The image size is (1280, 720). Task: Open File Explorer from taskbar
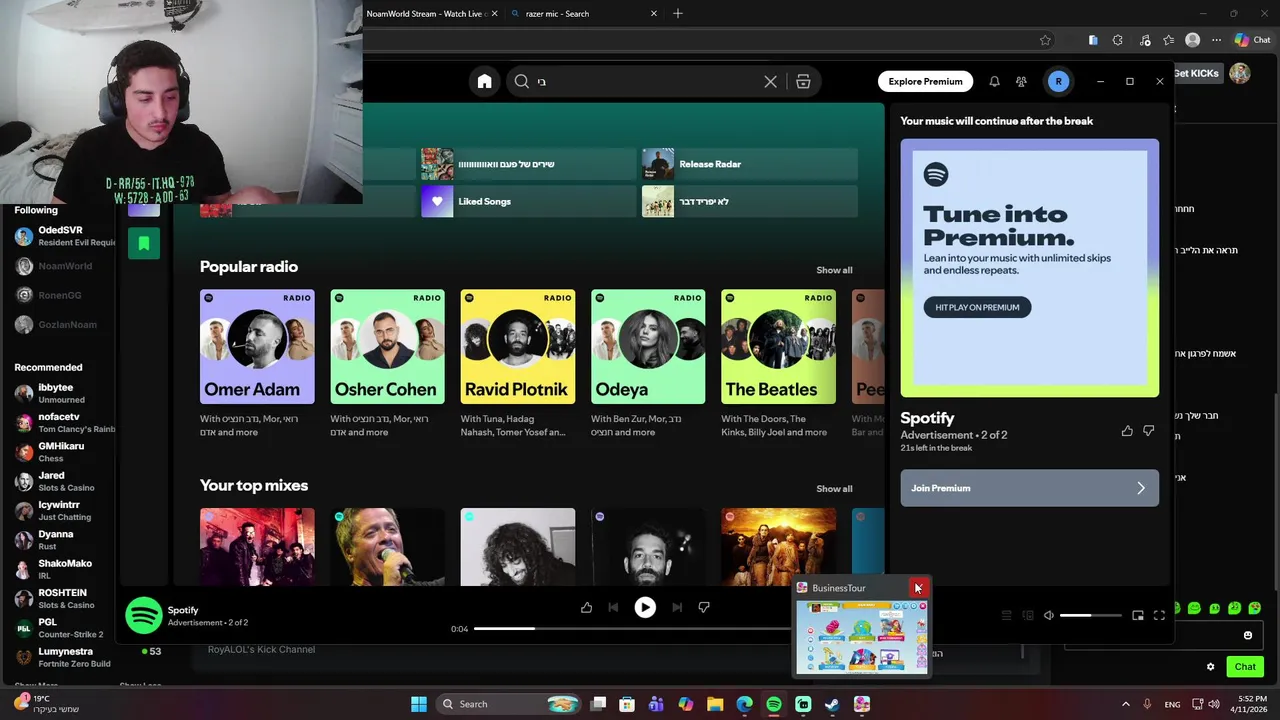pyautogui.click(x=715, y=704)
